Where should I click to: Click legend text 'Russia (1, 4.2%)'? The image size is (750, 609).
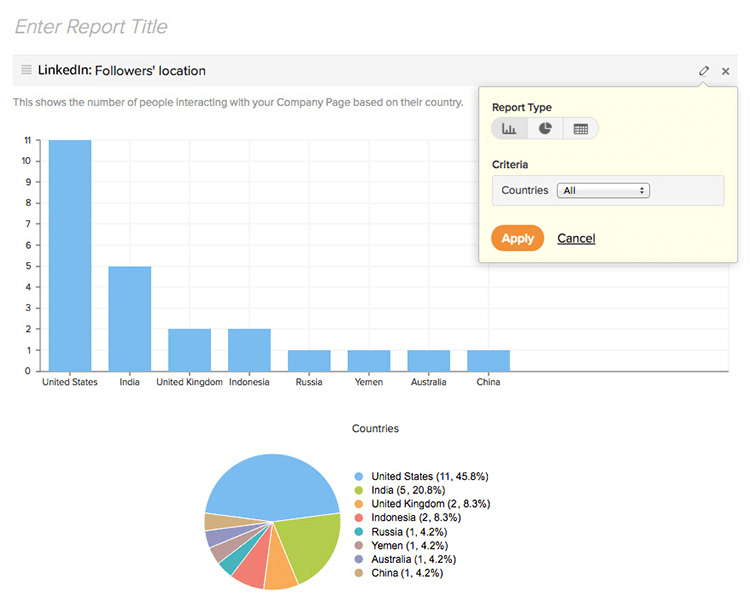tap(409, 531)
